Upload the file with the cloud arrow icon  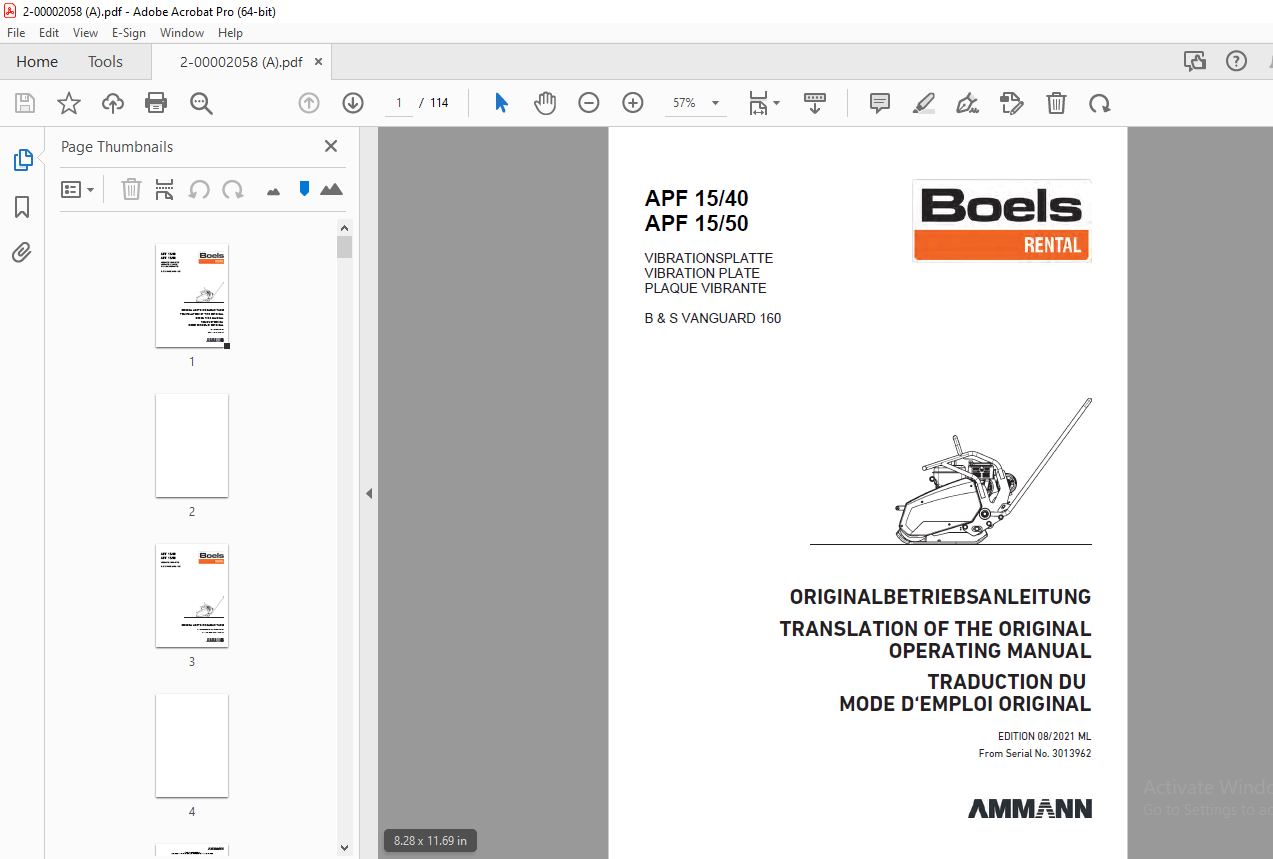click(113, 103)
